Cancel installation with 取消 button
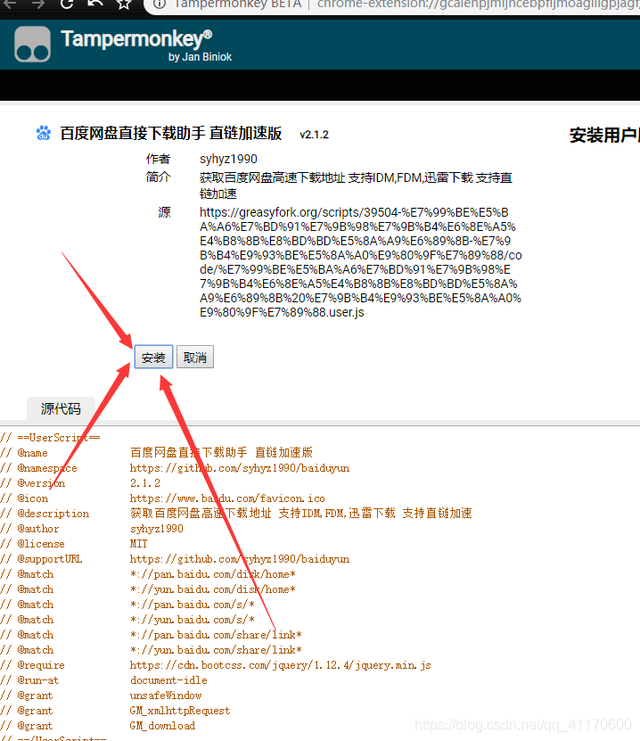The width and height of the screenshot is (640, 741). click(195, 357)
